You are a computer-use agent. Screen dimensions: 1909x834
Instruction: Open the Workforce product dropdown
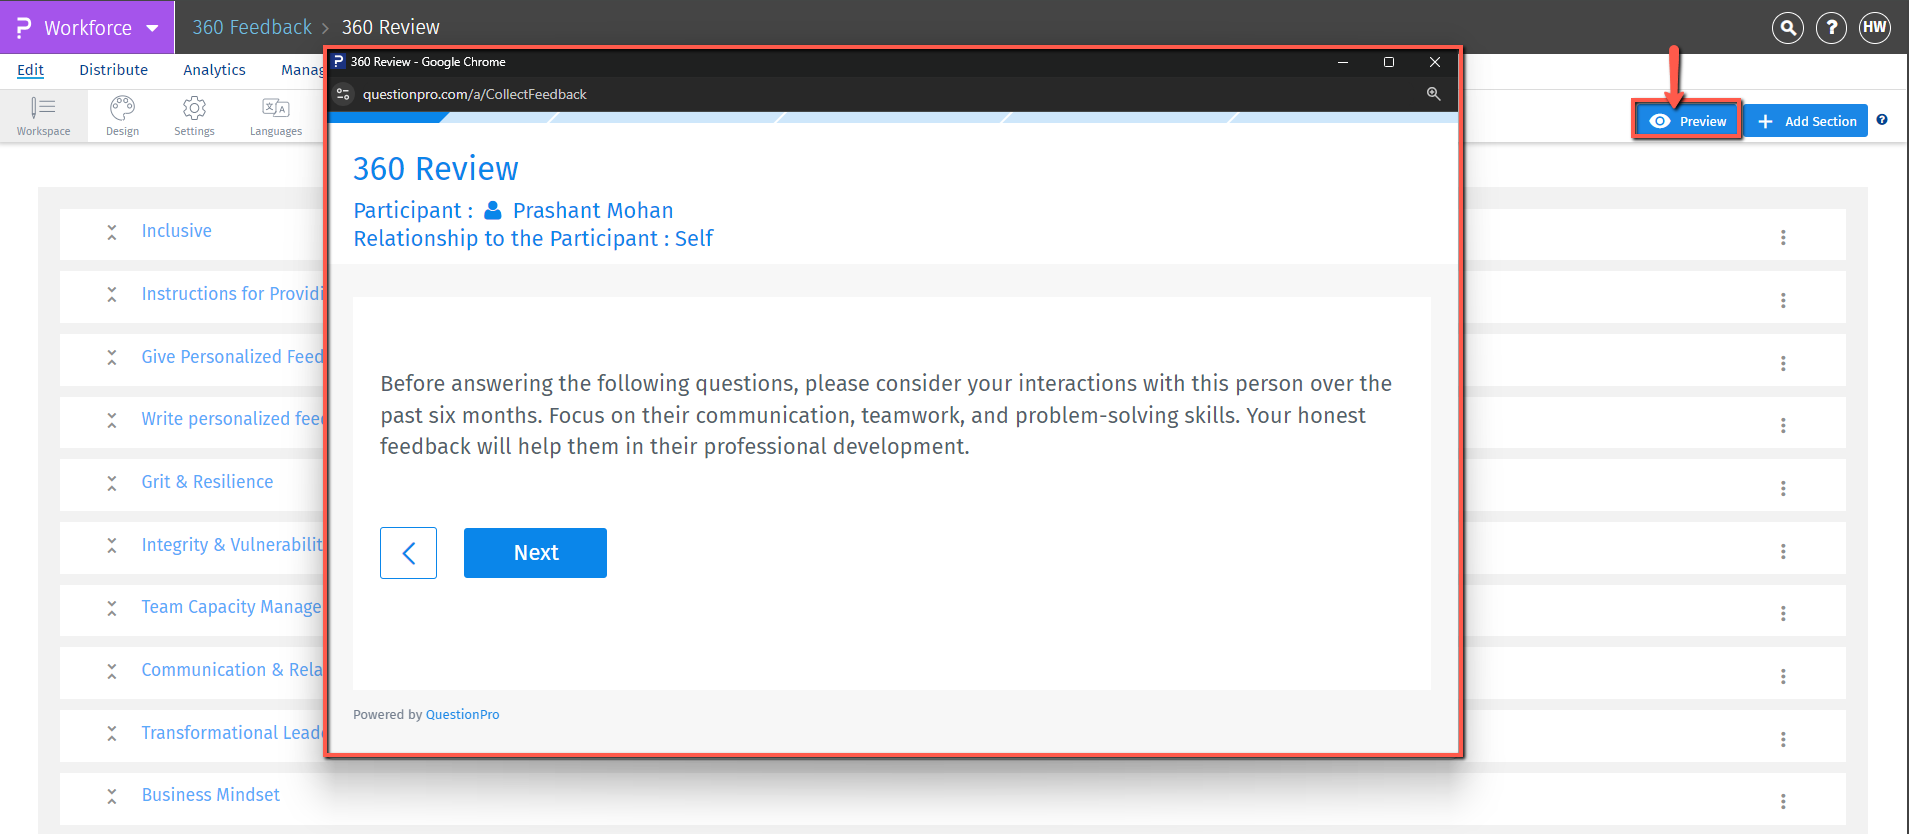point(87,27)
